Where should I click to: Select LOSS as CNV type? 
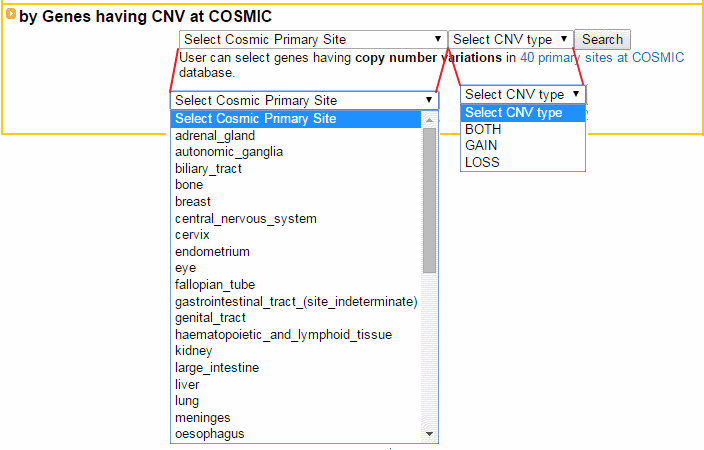(523, 162)
